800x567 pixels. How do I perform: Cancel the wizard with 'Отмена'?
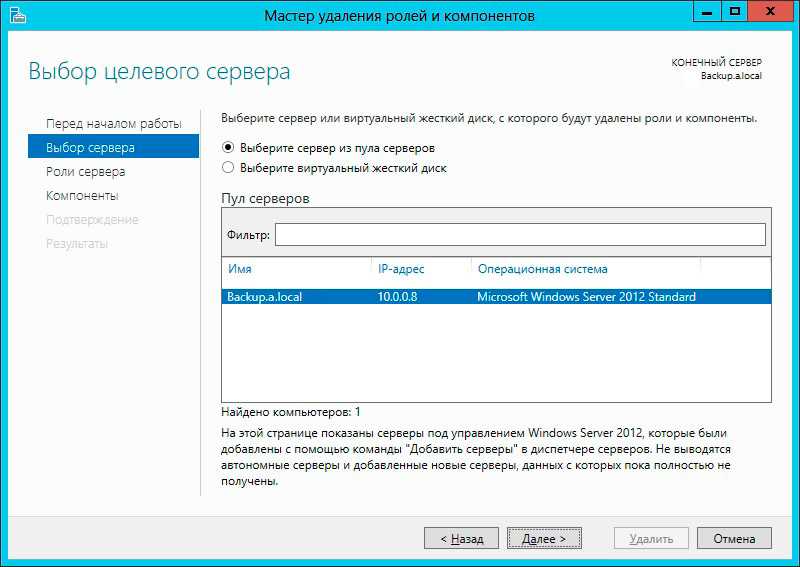[x=734, y=538]
